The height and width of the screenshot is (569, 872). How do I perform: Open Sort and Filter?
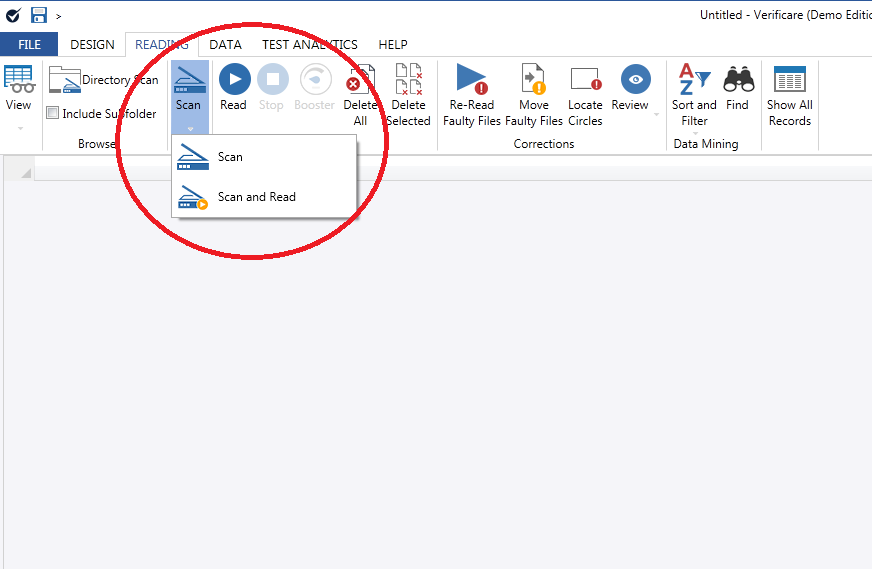coord(694,95)
